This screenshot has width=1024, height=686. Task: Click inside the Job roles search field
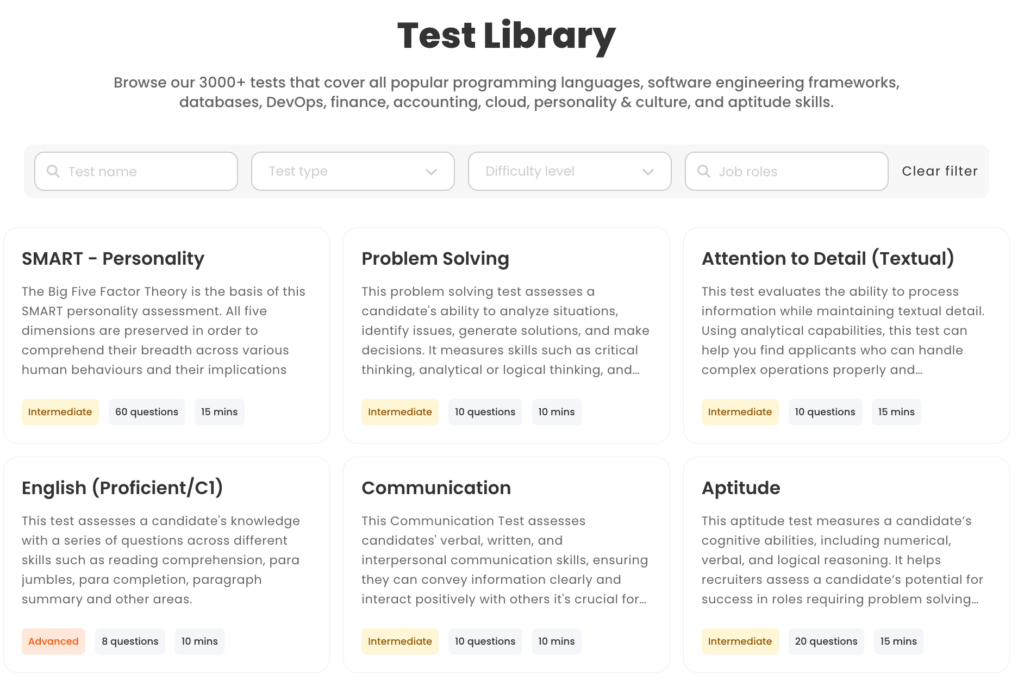point(786,171)
